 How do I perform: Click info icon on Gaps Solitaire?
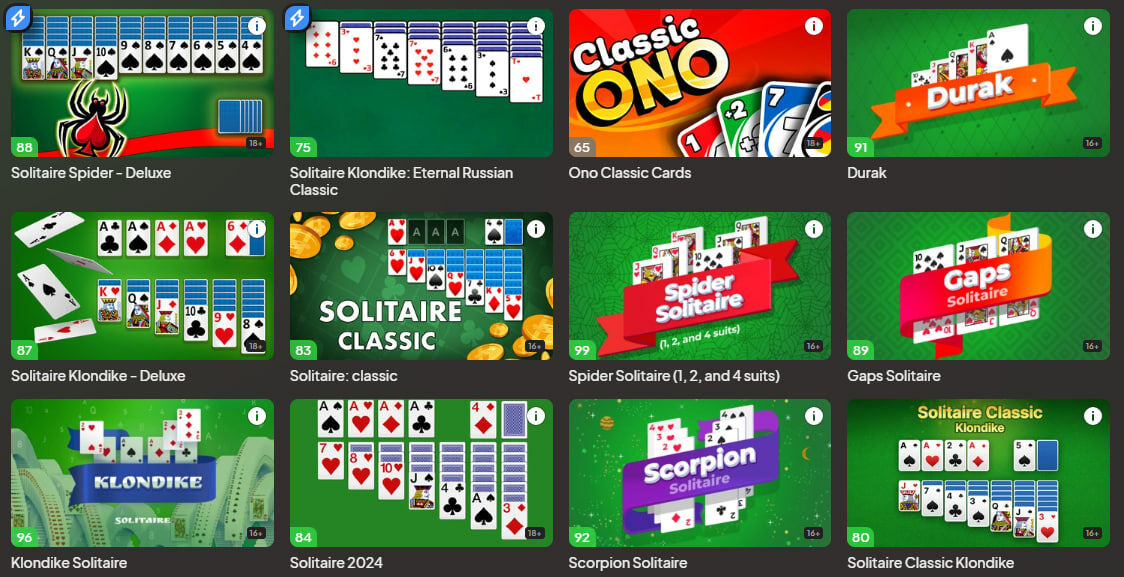(x=1092, y=229)
